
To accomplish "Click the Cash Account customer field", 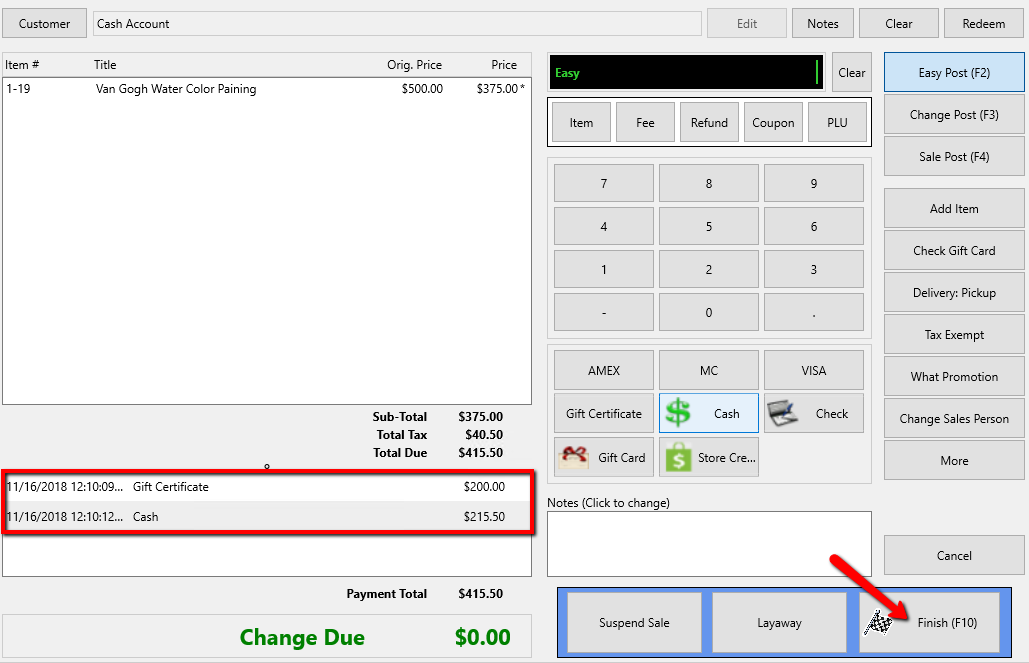I will [x=397, y=24].
